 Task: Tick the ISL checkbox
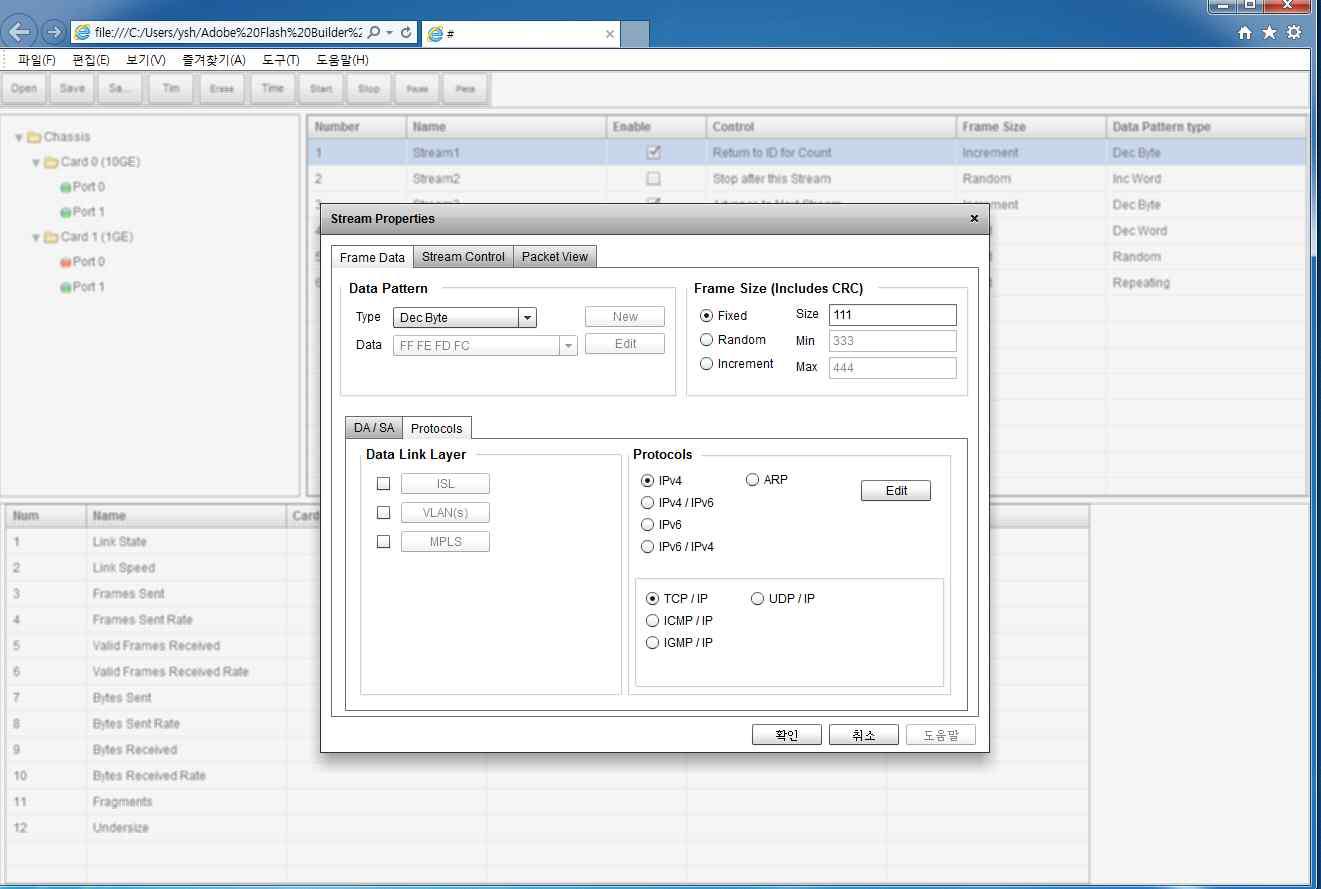(x=383, y=484)
